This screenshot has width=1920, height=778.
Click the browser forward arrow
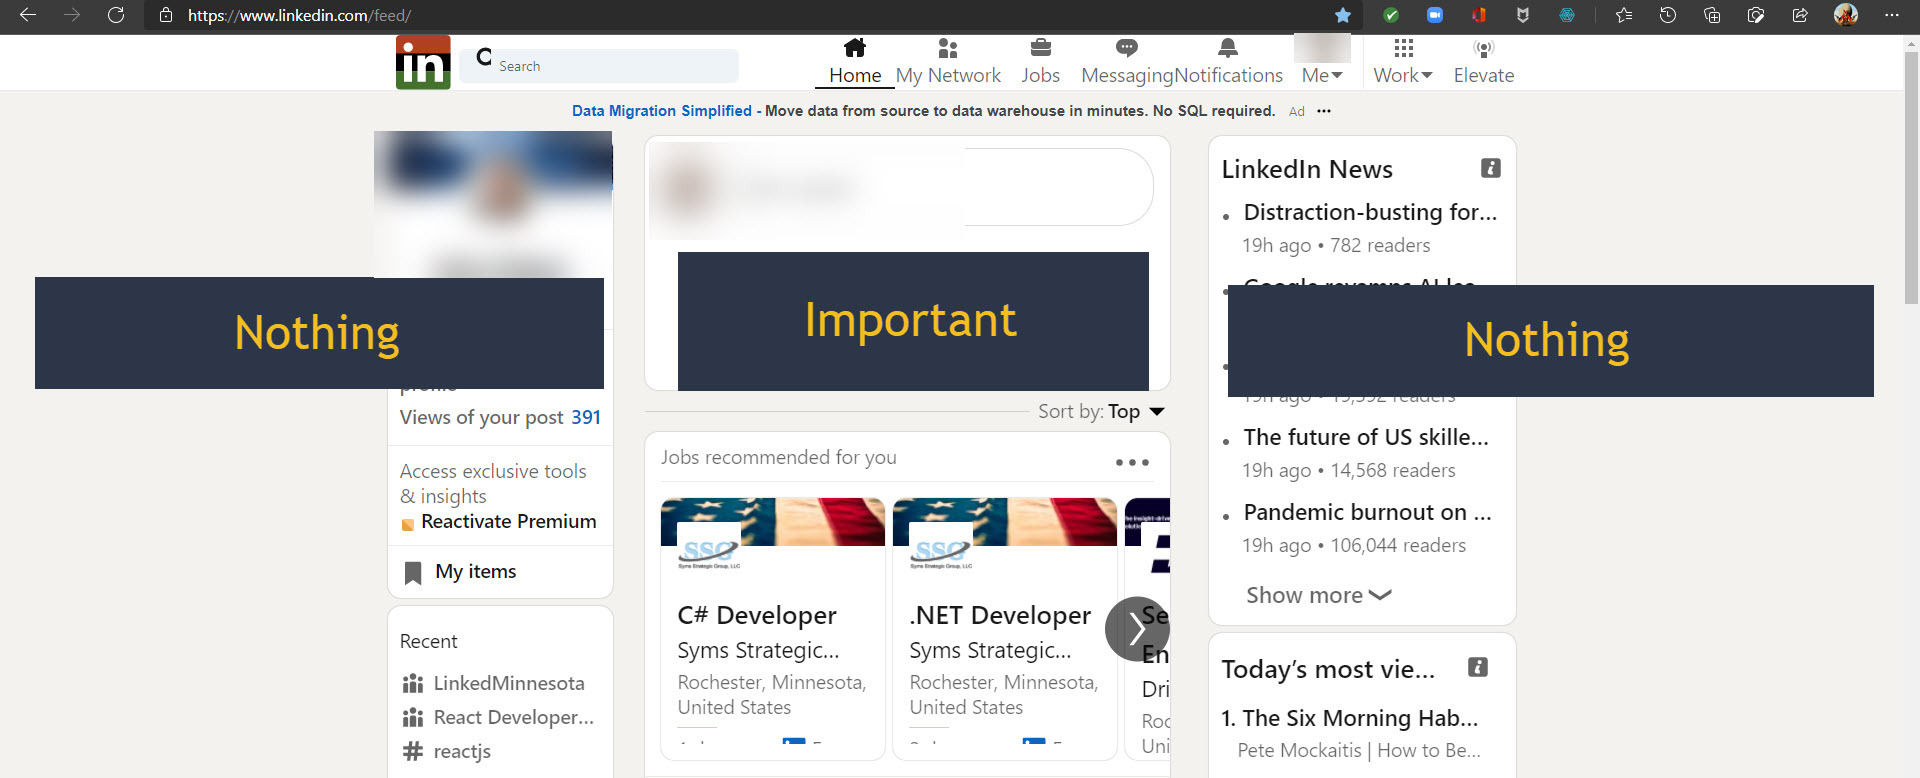(x=72, y=15)
